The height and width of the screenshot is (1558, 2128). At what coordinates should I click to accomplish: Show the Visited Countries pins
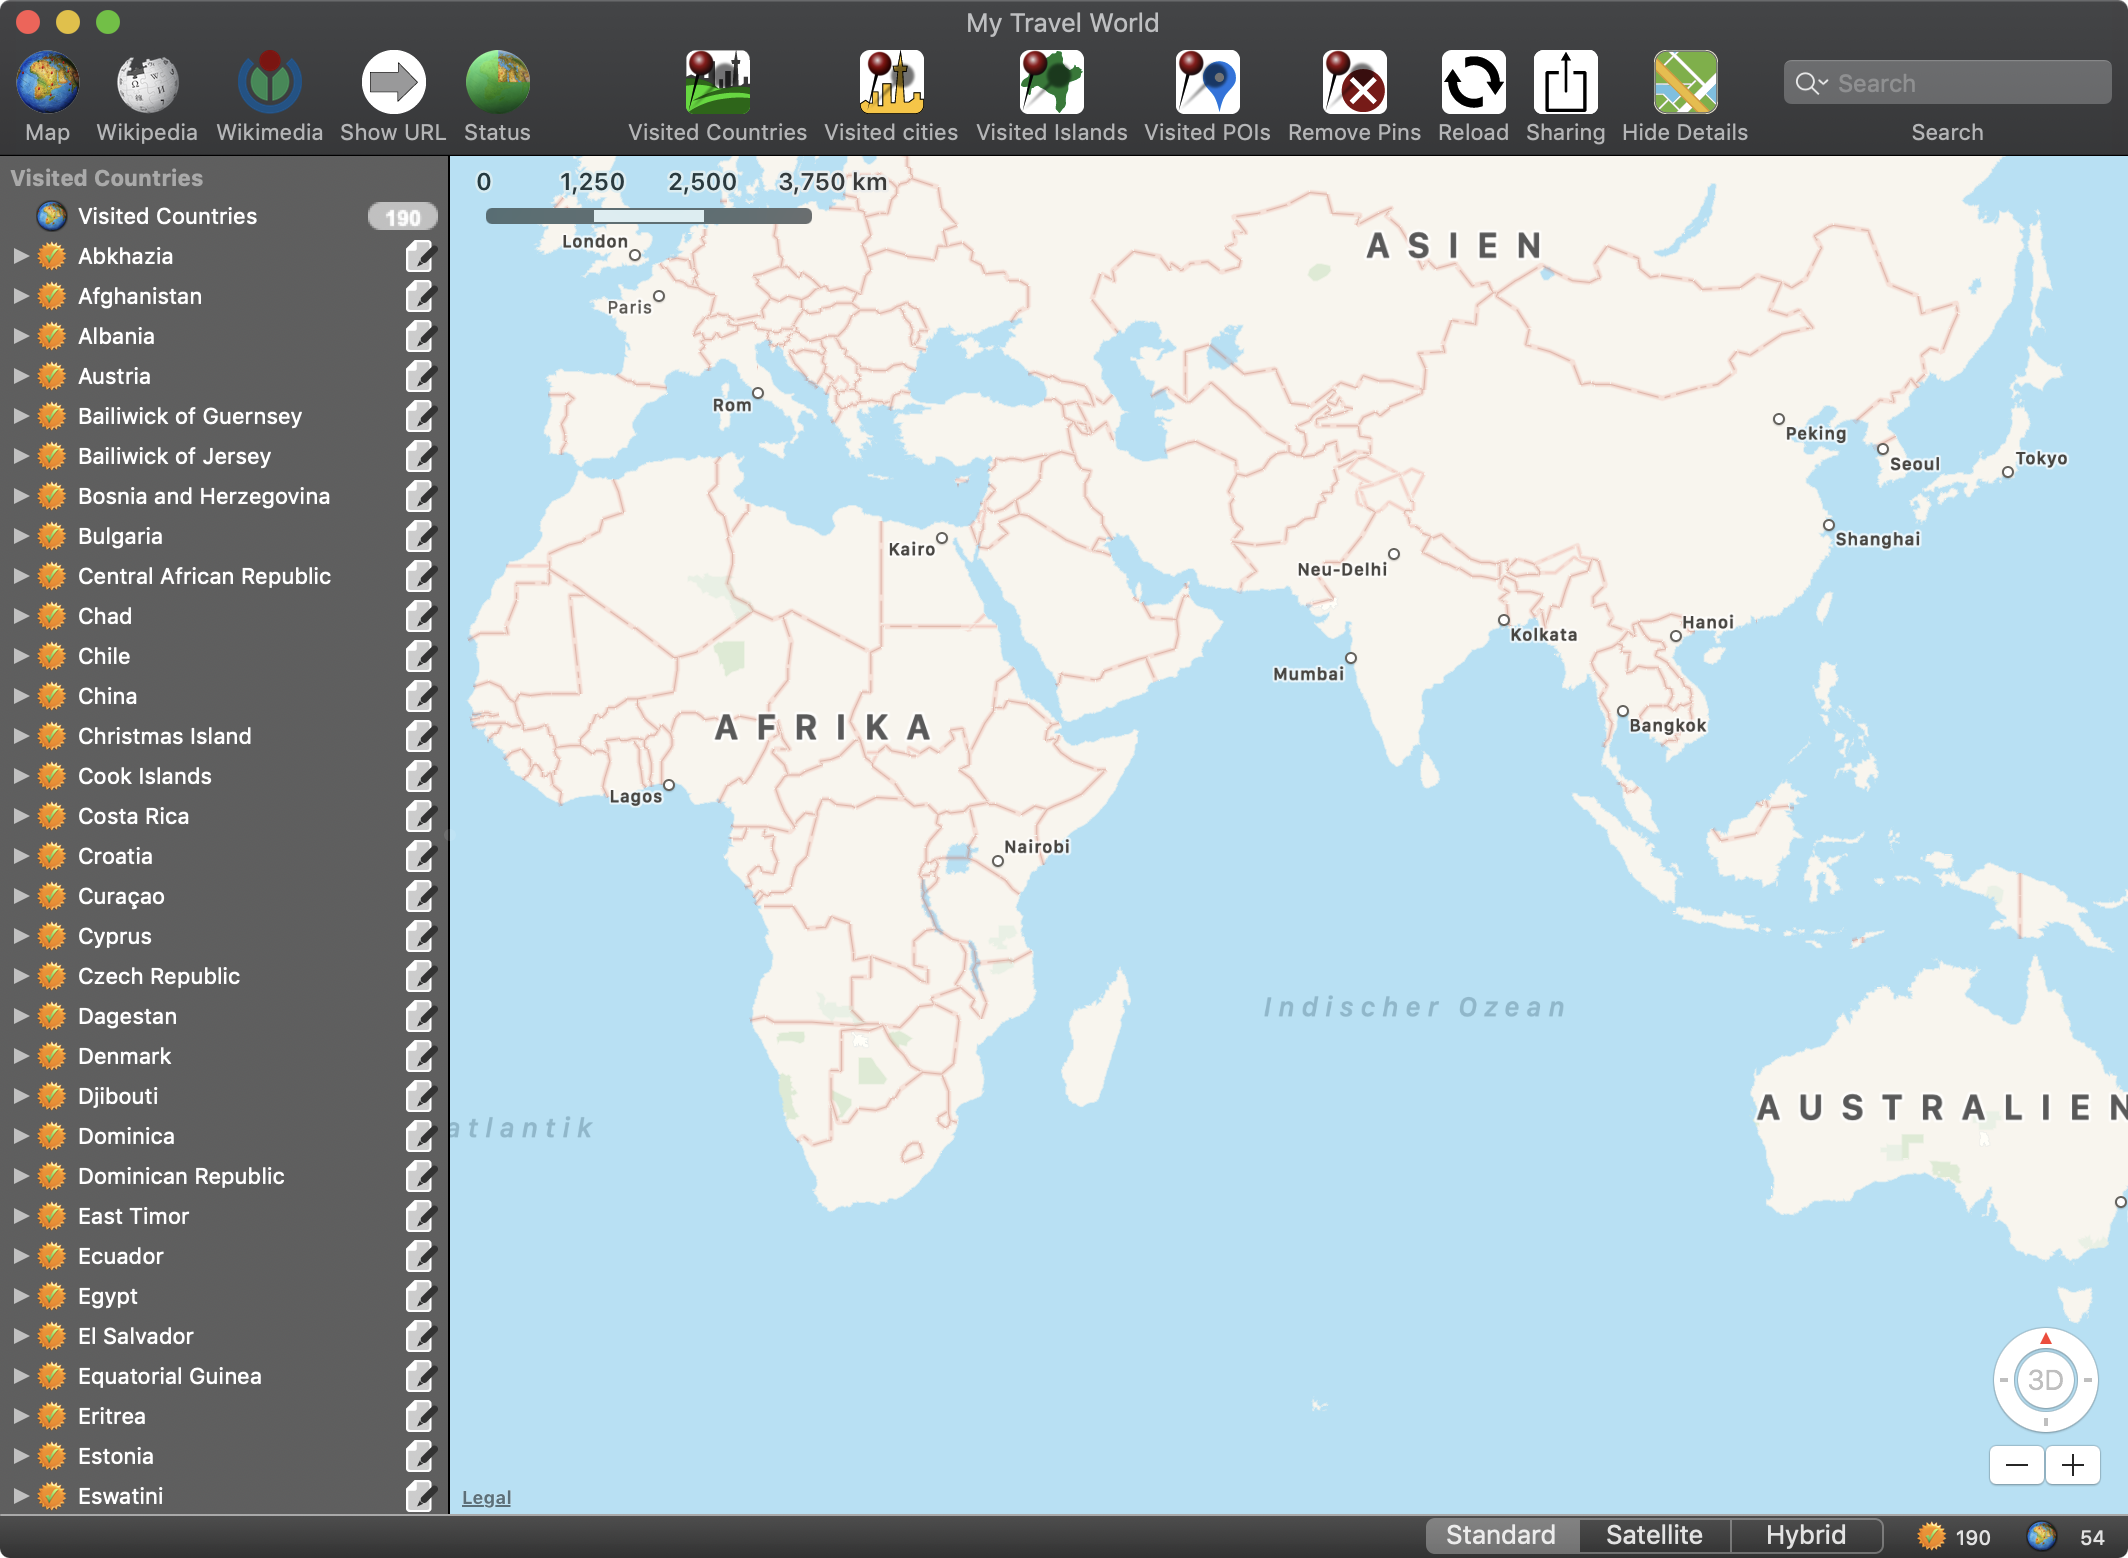coord(717,83)
